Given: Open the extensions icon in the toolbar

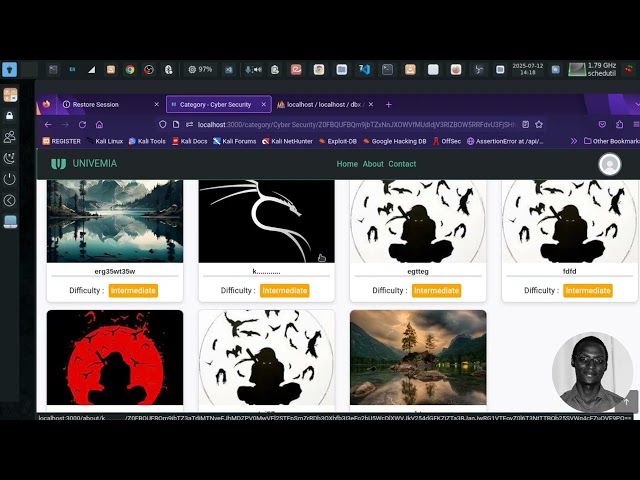Looking at the screenshot, I should point(619,124).
